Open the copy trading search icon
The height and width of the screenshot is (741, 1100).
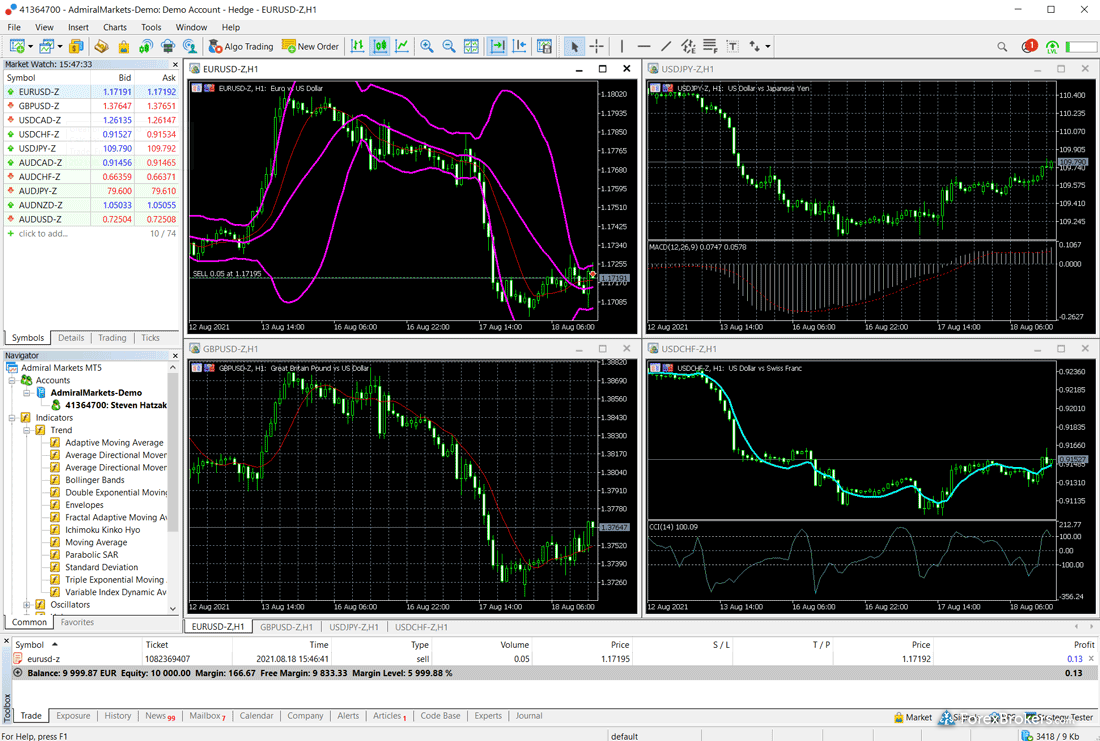(190, 46)
